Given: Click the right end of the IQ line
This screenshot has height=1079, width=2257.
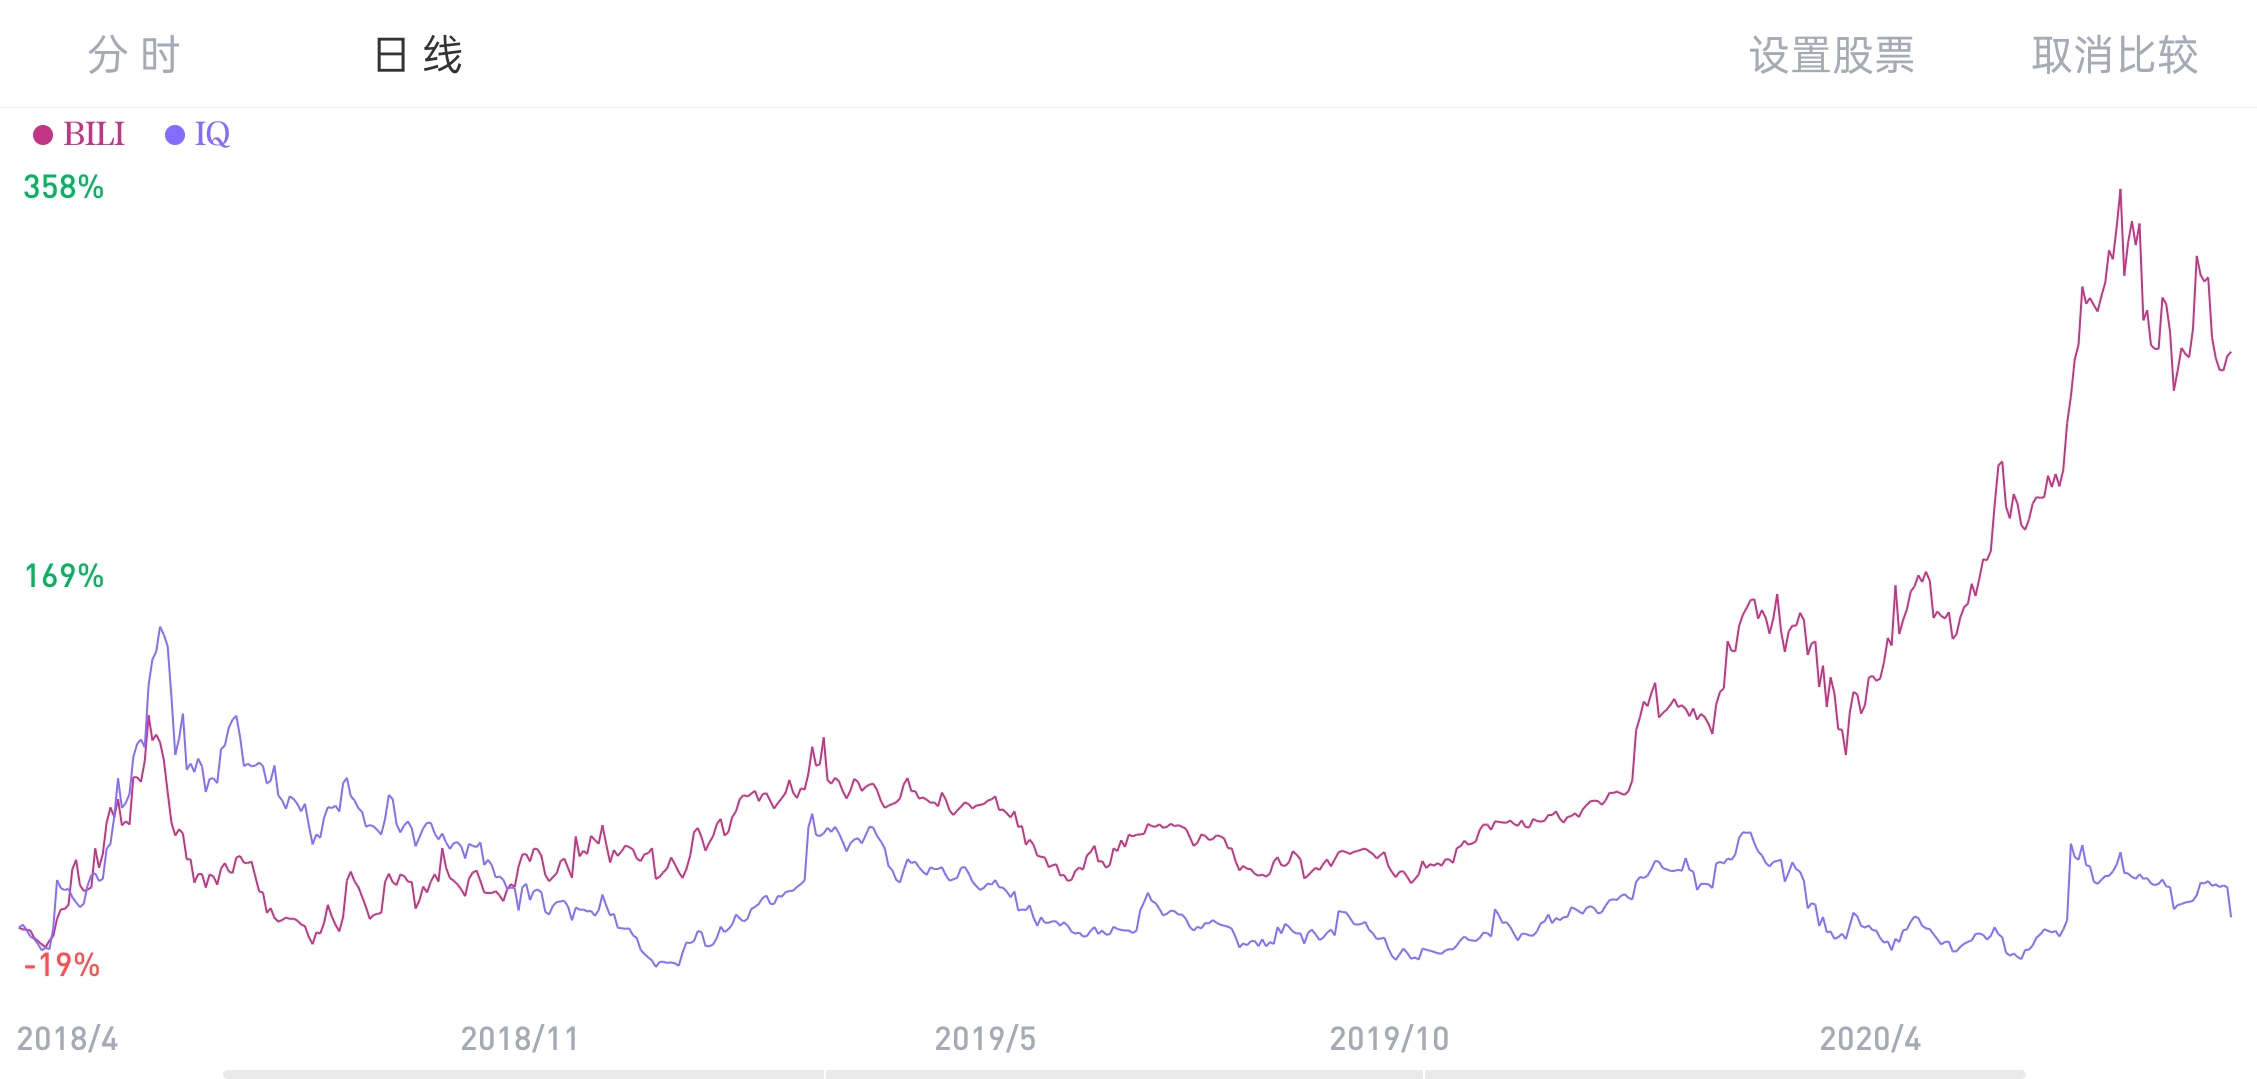Looking at the screenshot, I should pos(2230,914).
